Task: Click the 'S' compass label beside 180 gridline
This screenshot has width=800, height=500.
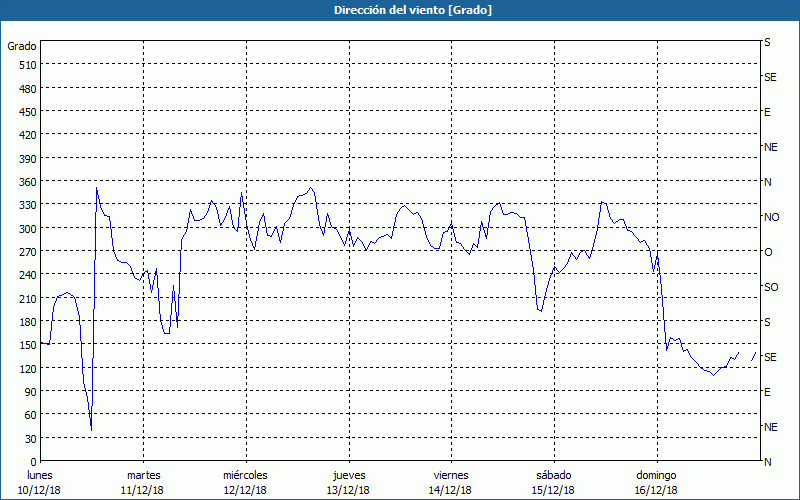Action: [x=767, y=322]
